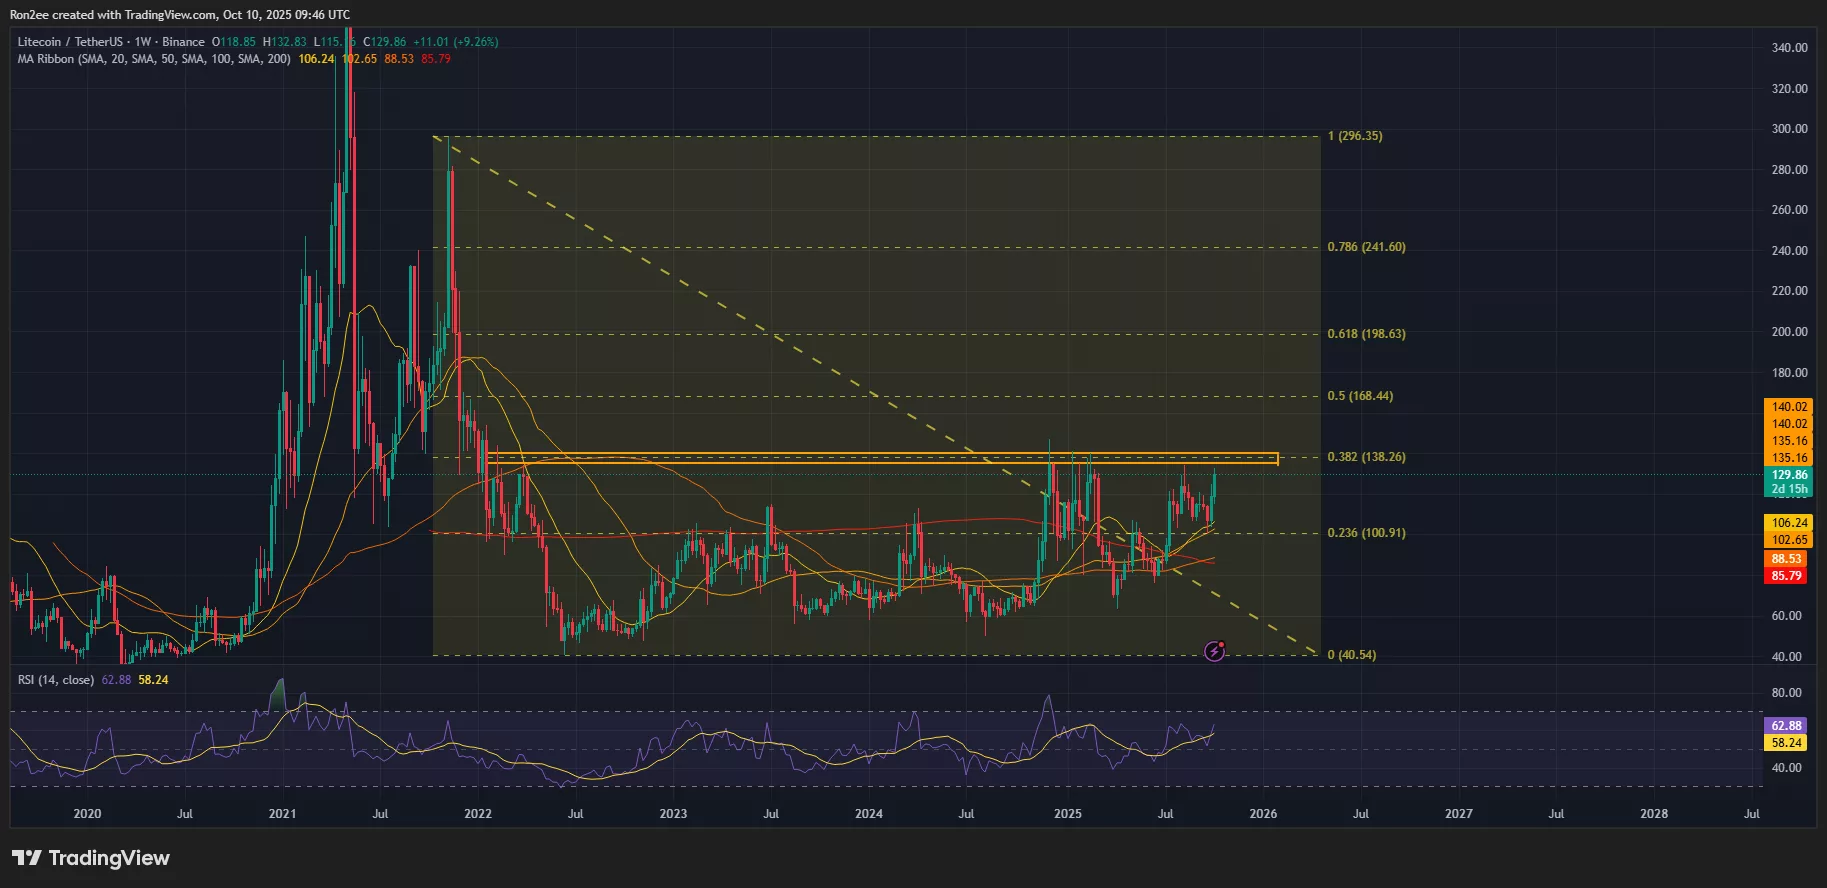Click the 0.786 (241.60) Fibonacci label
The image size is (1827, 888).
(x=1366, y=247)
